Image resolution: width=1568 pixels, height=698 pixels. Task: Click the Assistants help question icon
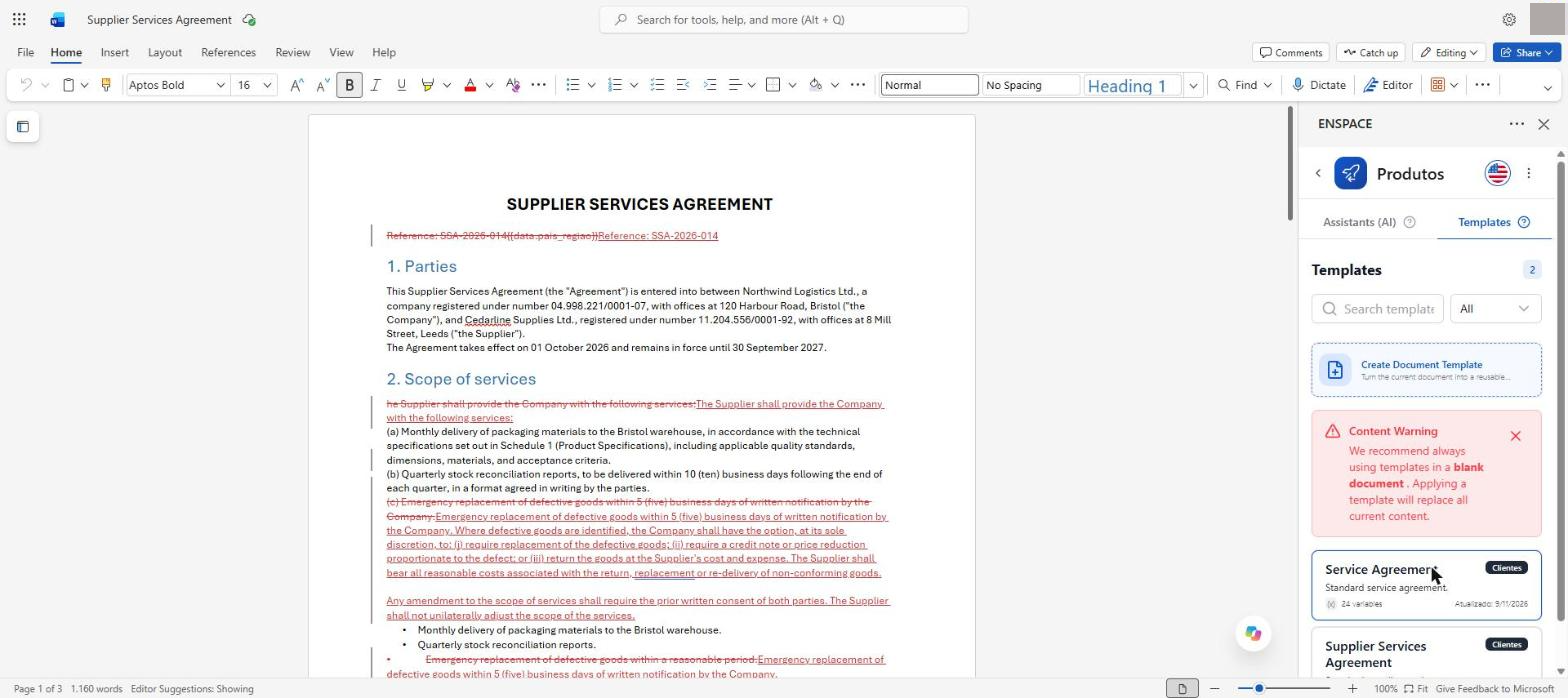1410,222
